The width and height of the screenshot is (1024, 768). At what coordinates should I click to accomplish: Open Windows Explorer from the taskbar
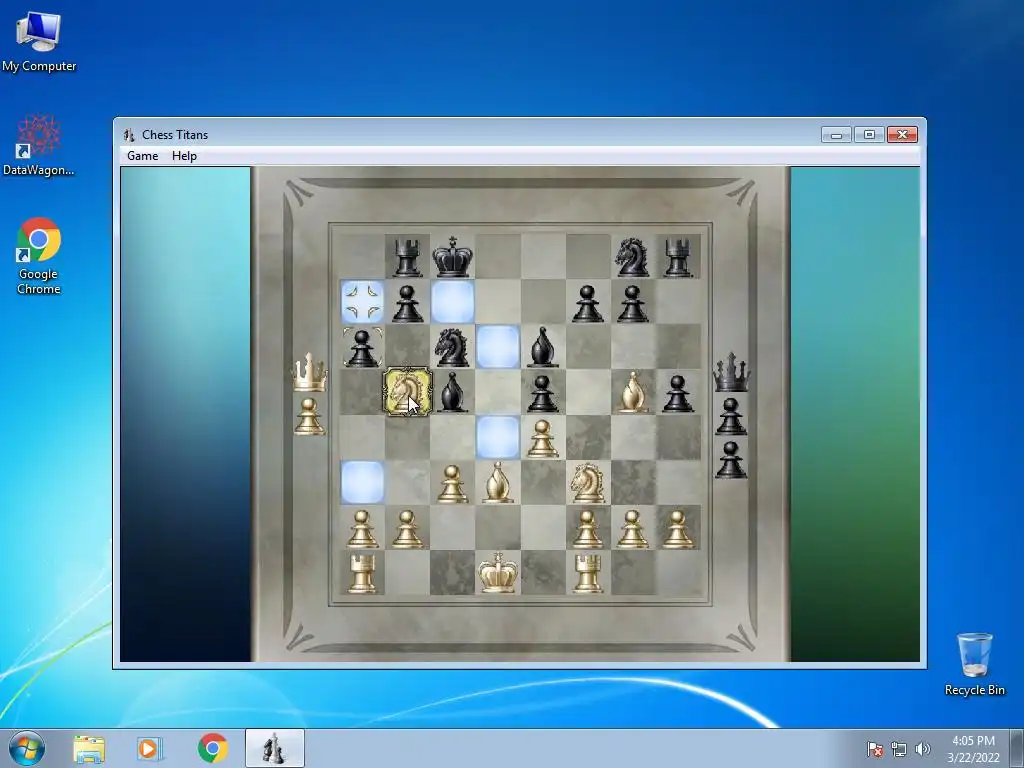click(x=89, y=748)
